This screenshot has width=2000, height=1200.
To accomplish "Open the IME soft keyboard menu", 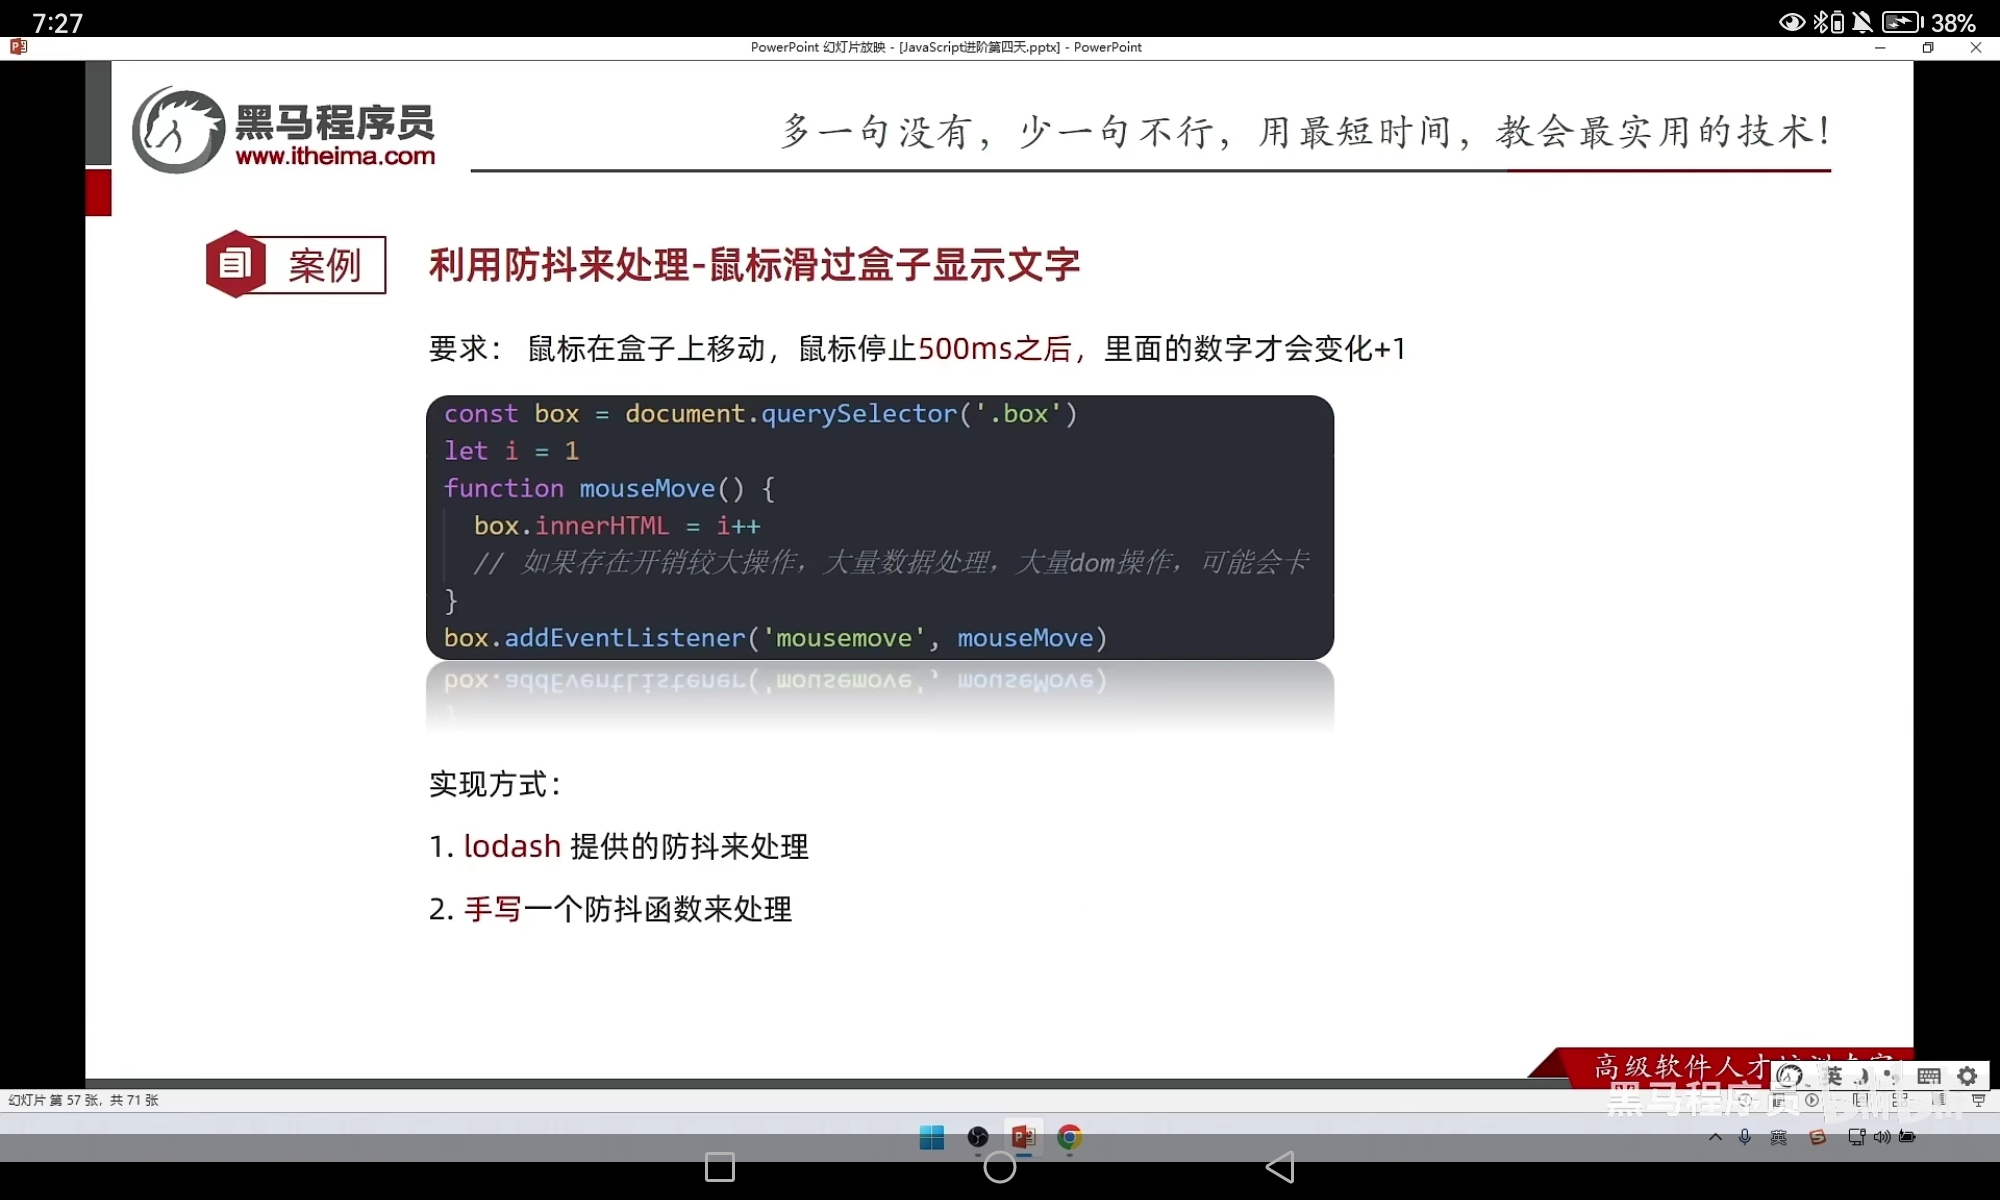I will pyautogui.click(x=1928, y=1076).
